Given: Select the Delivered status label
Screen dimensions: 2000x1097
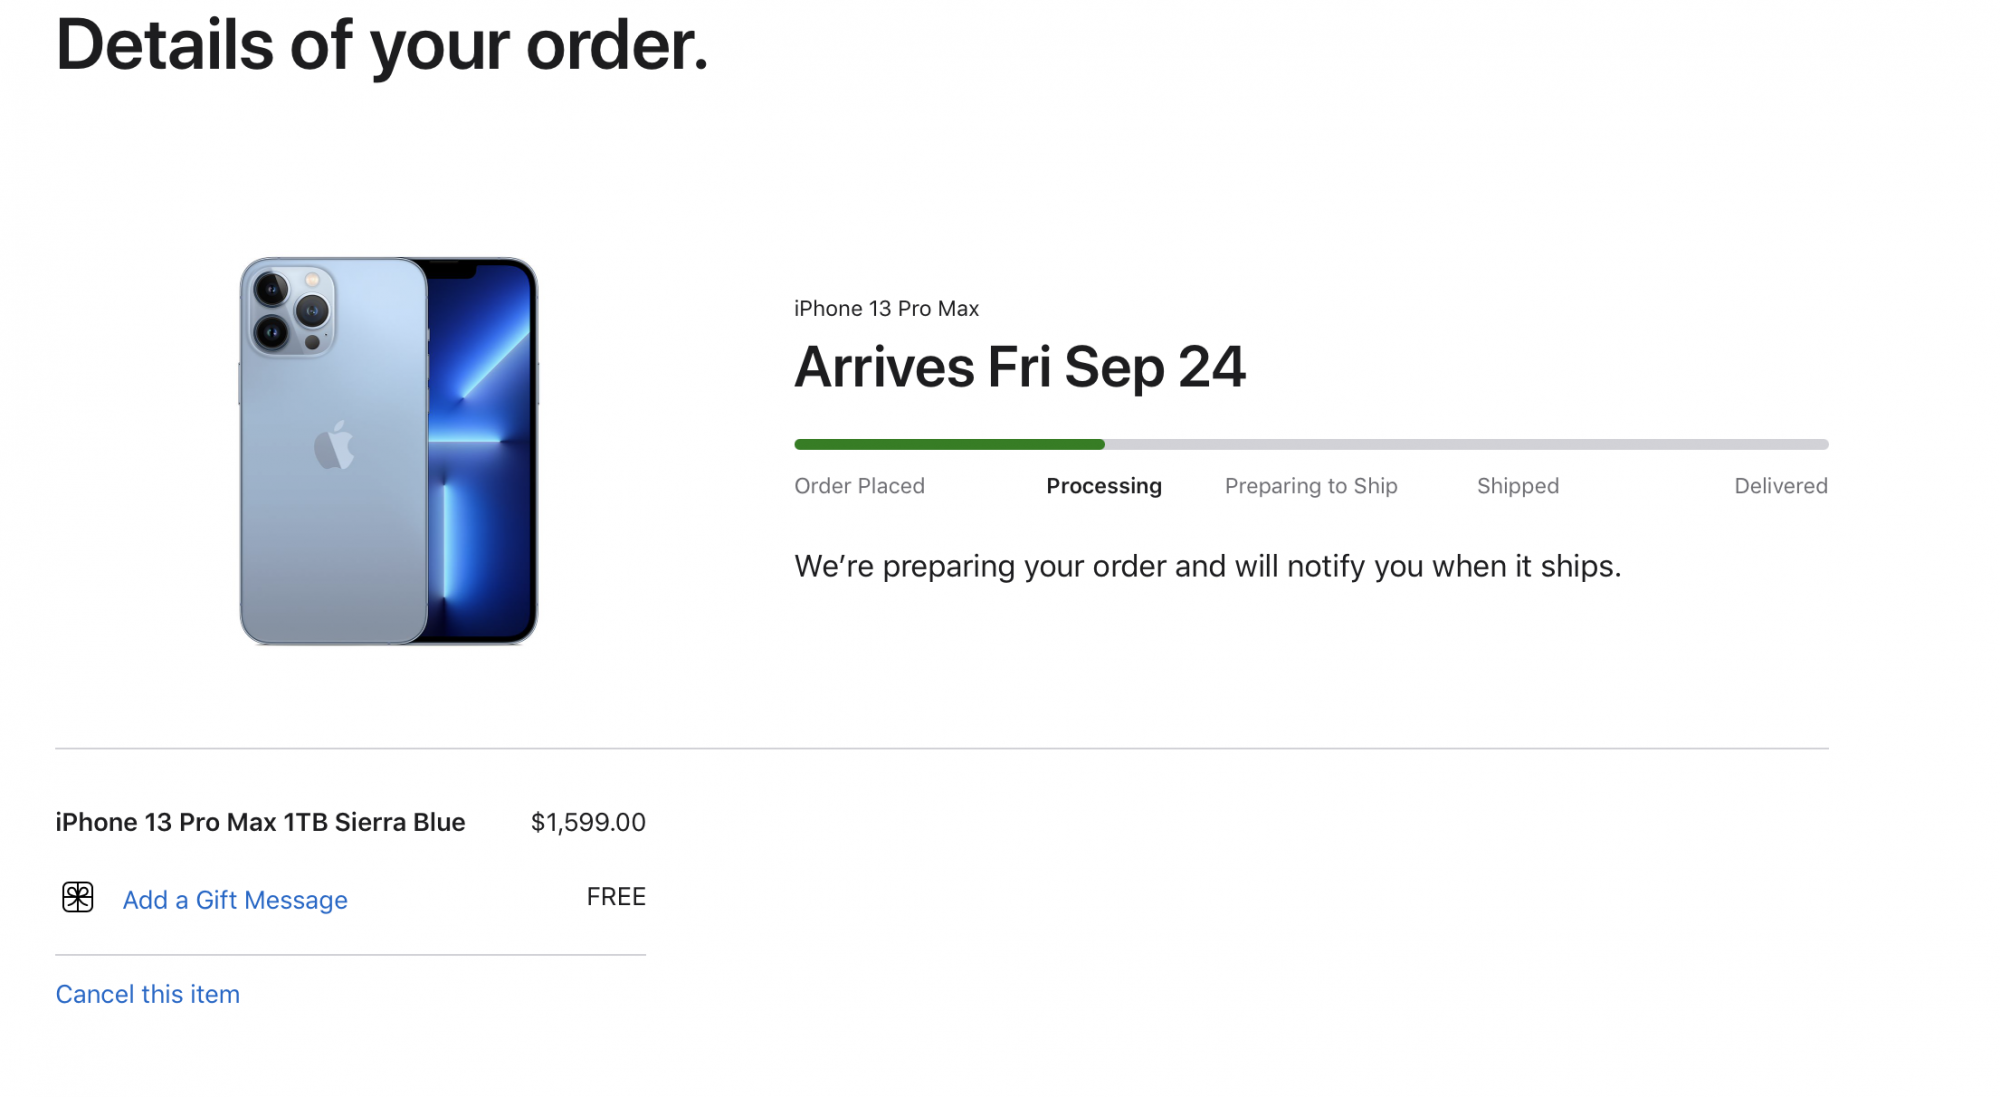Looking at the screenshot, I should pos(1780,486).
